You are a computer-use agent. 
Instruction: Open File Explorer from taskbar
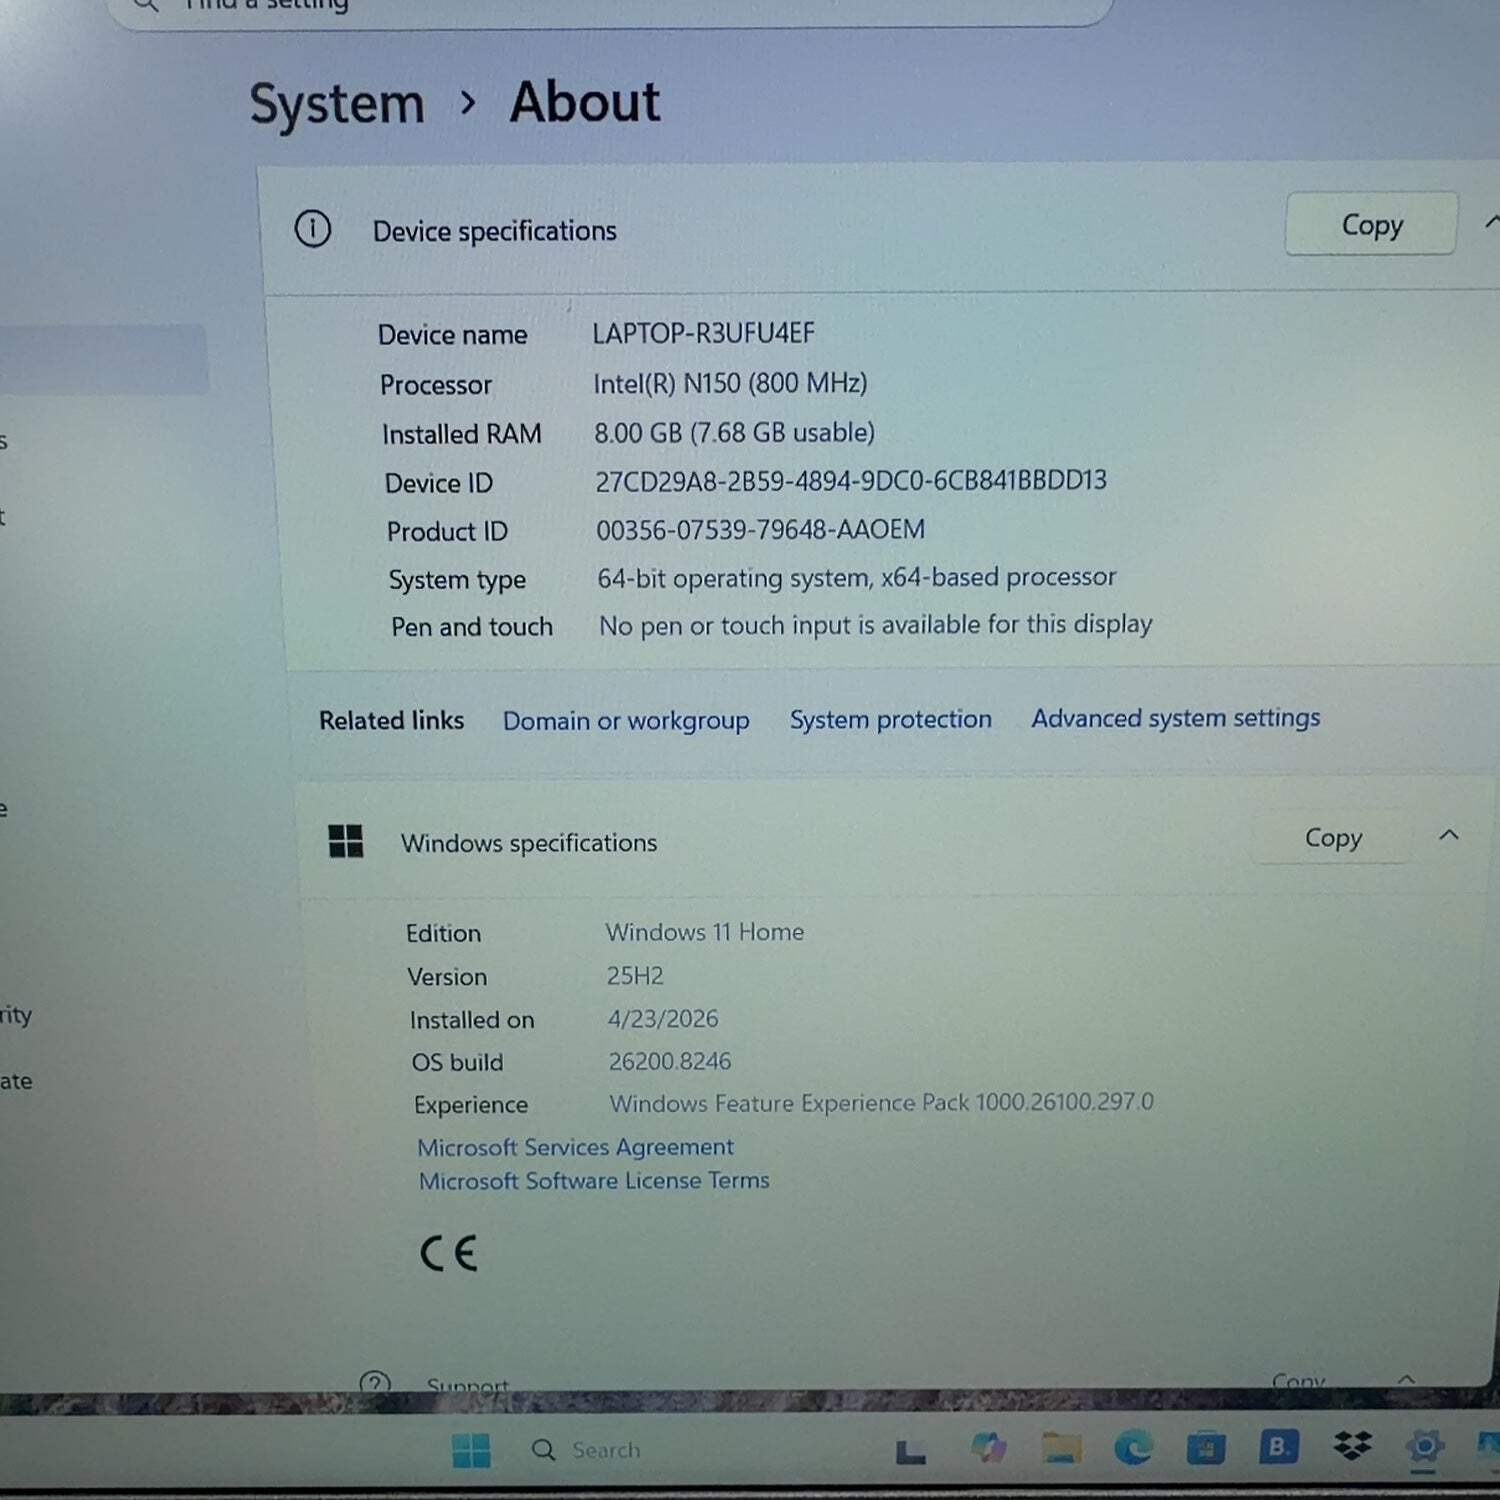tap(1061, 1447)
